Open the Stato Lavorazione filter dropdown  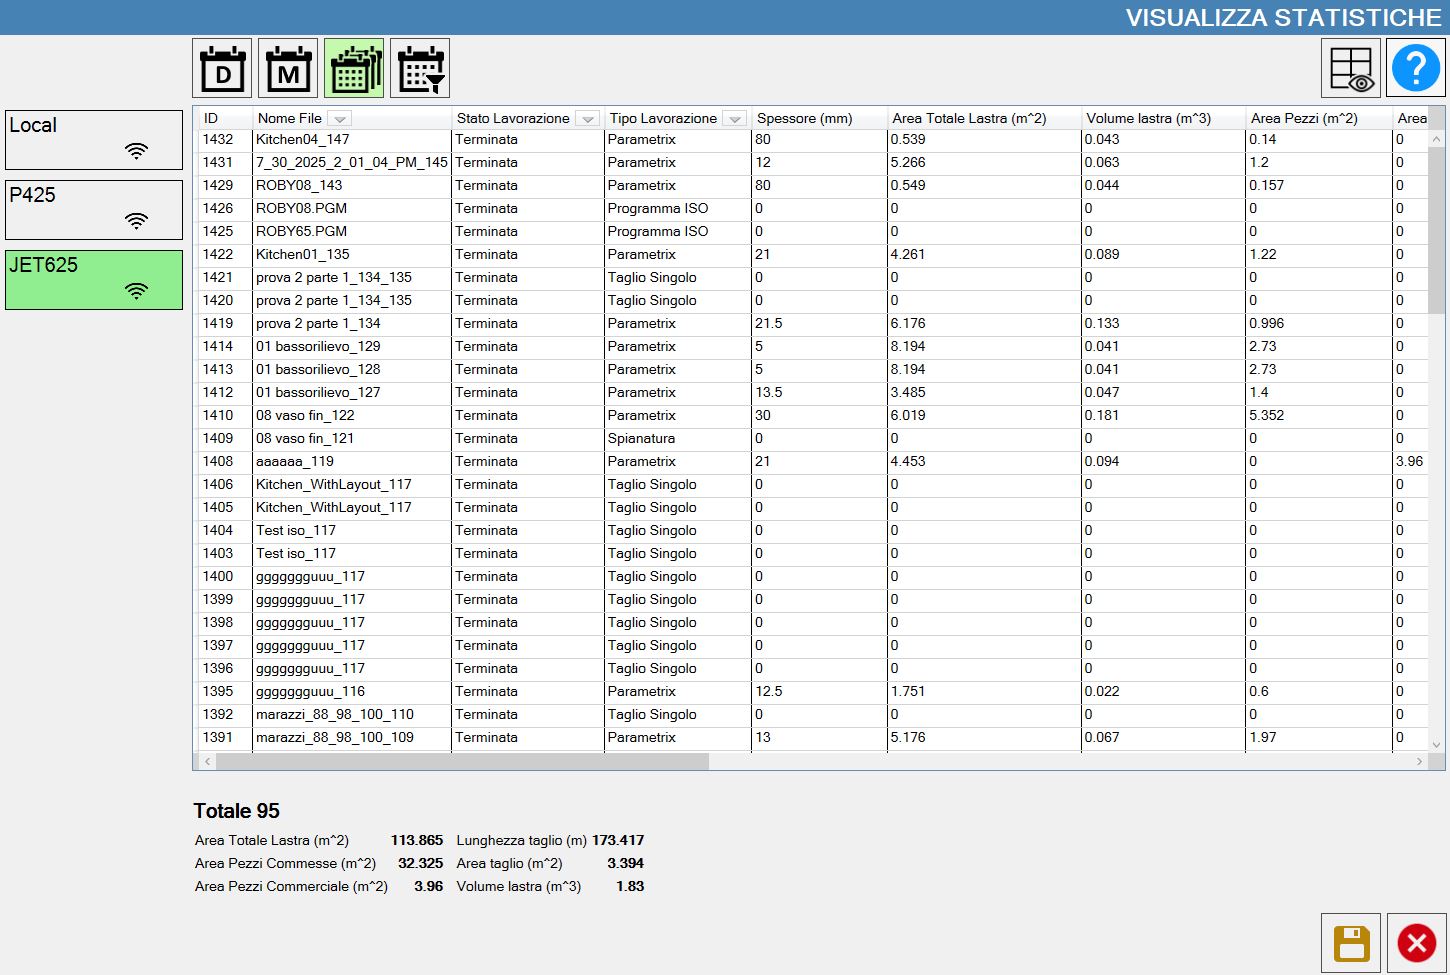(x=588, y=119)
